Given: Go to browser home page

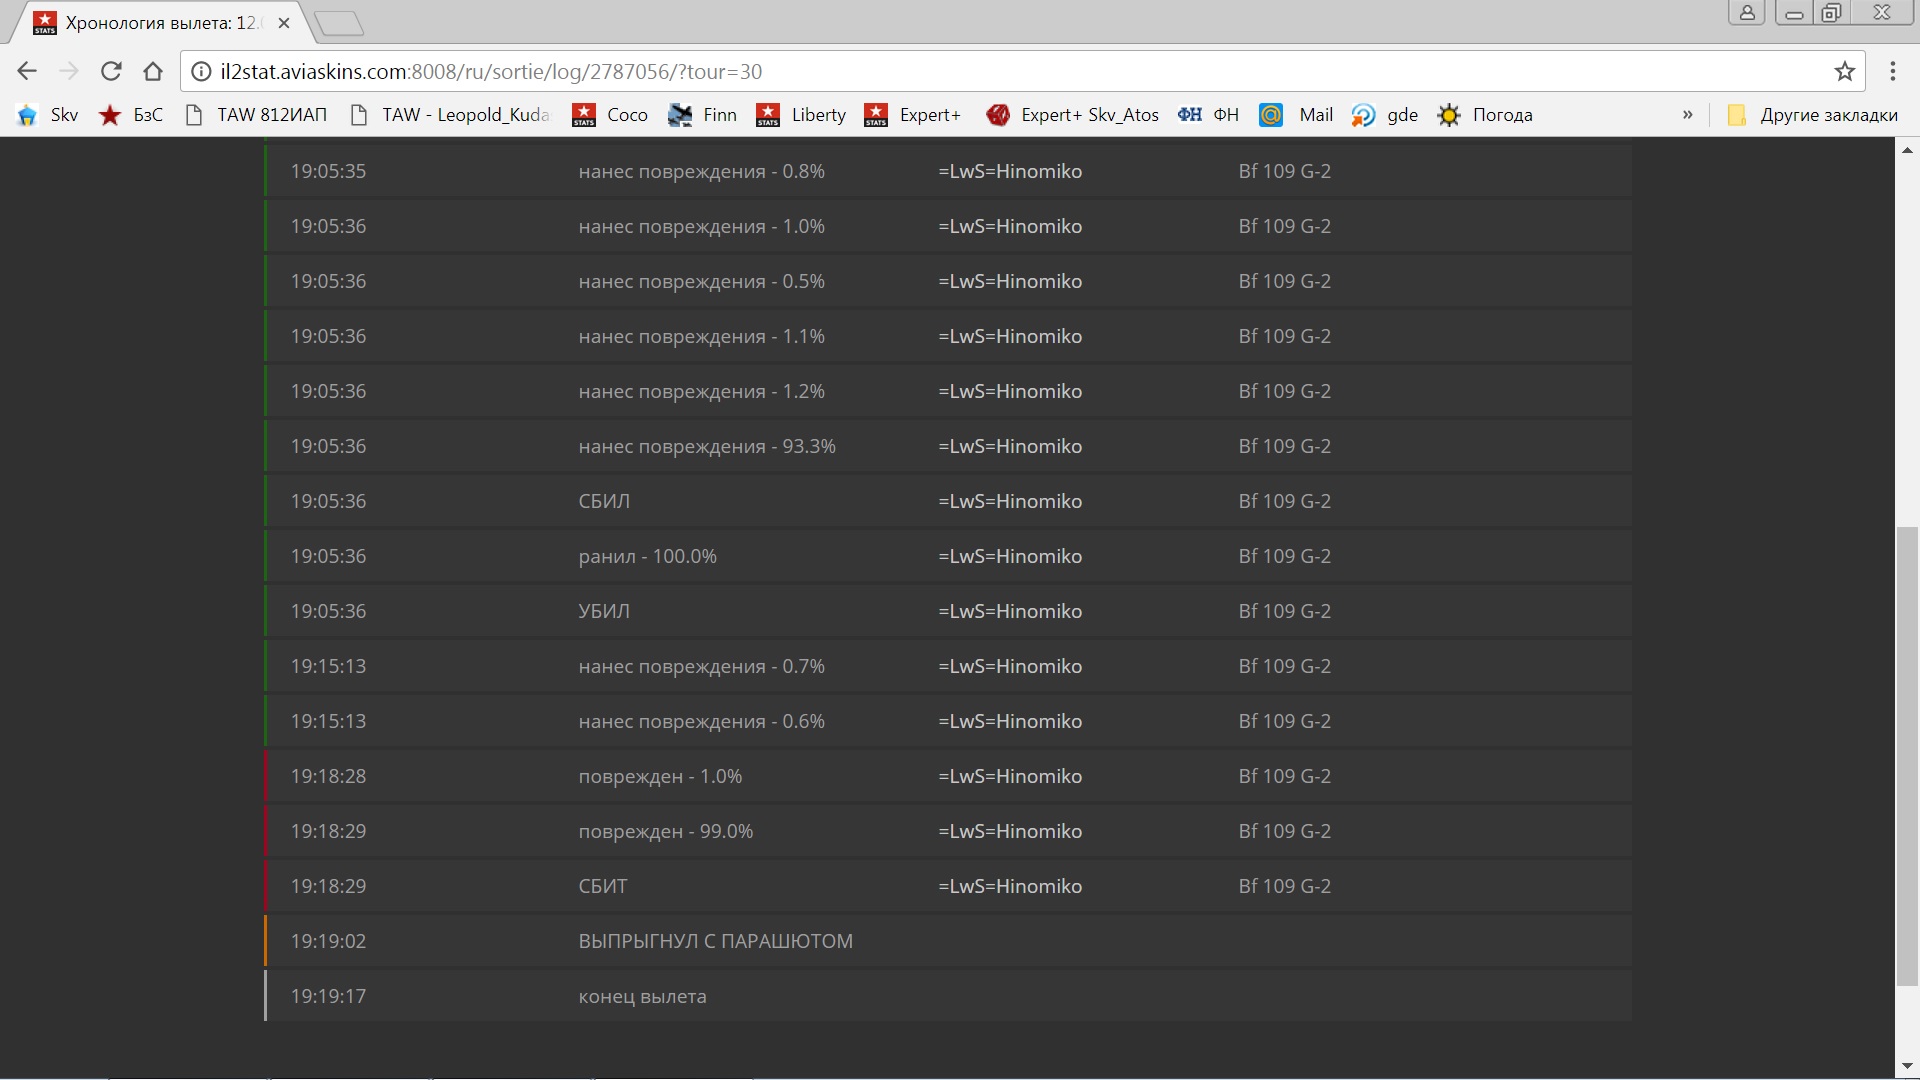Looking at the screenshot, I should coord(153,71).
